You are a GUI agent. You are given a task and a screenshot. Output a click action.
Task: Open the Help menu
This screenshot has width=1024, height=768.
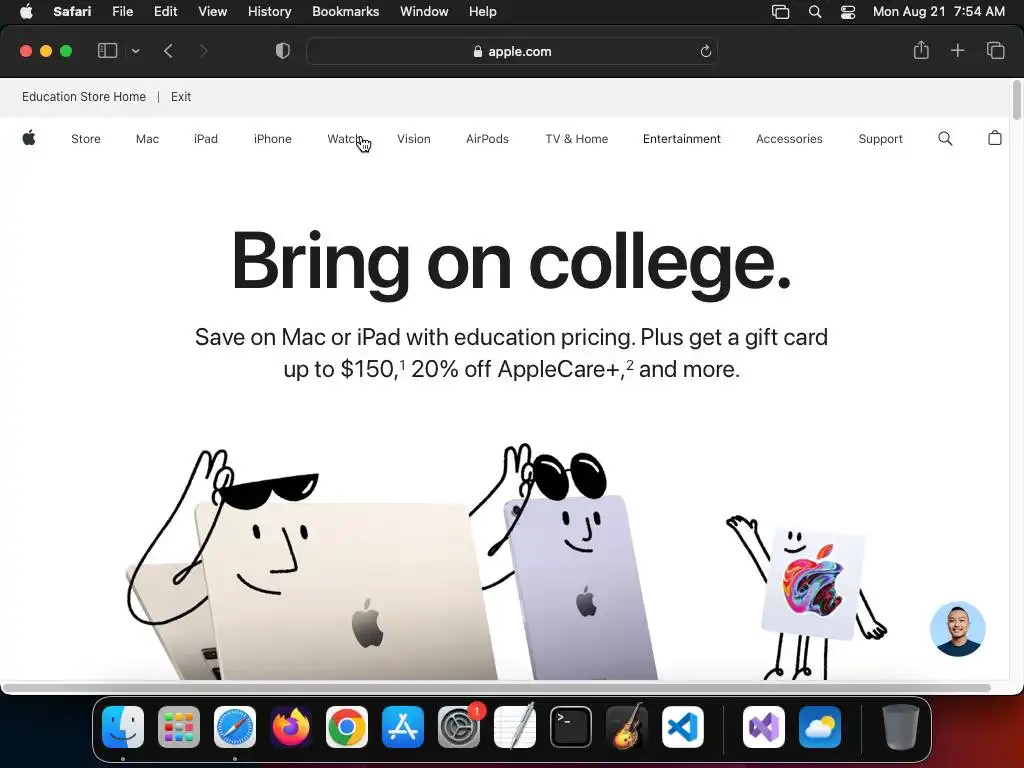483,11
